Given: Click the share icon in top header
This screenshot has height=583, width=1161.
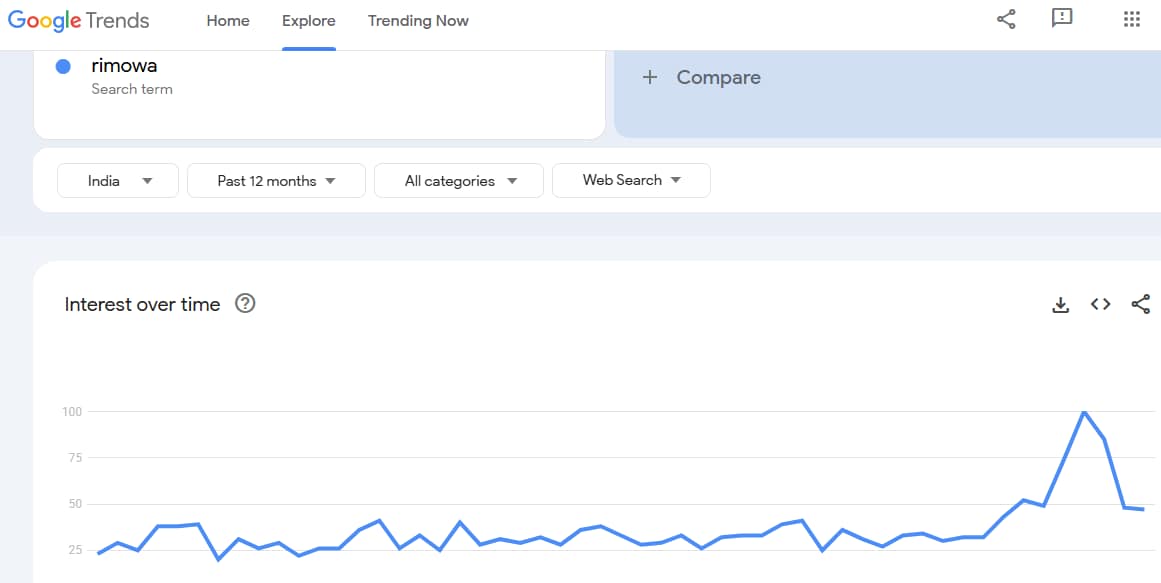Looking at the screenshot, I should pyautogui.click(x=1006, y=19).
